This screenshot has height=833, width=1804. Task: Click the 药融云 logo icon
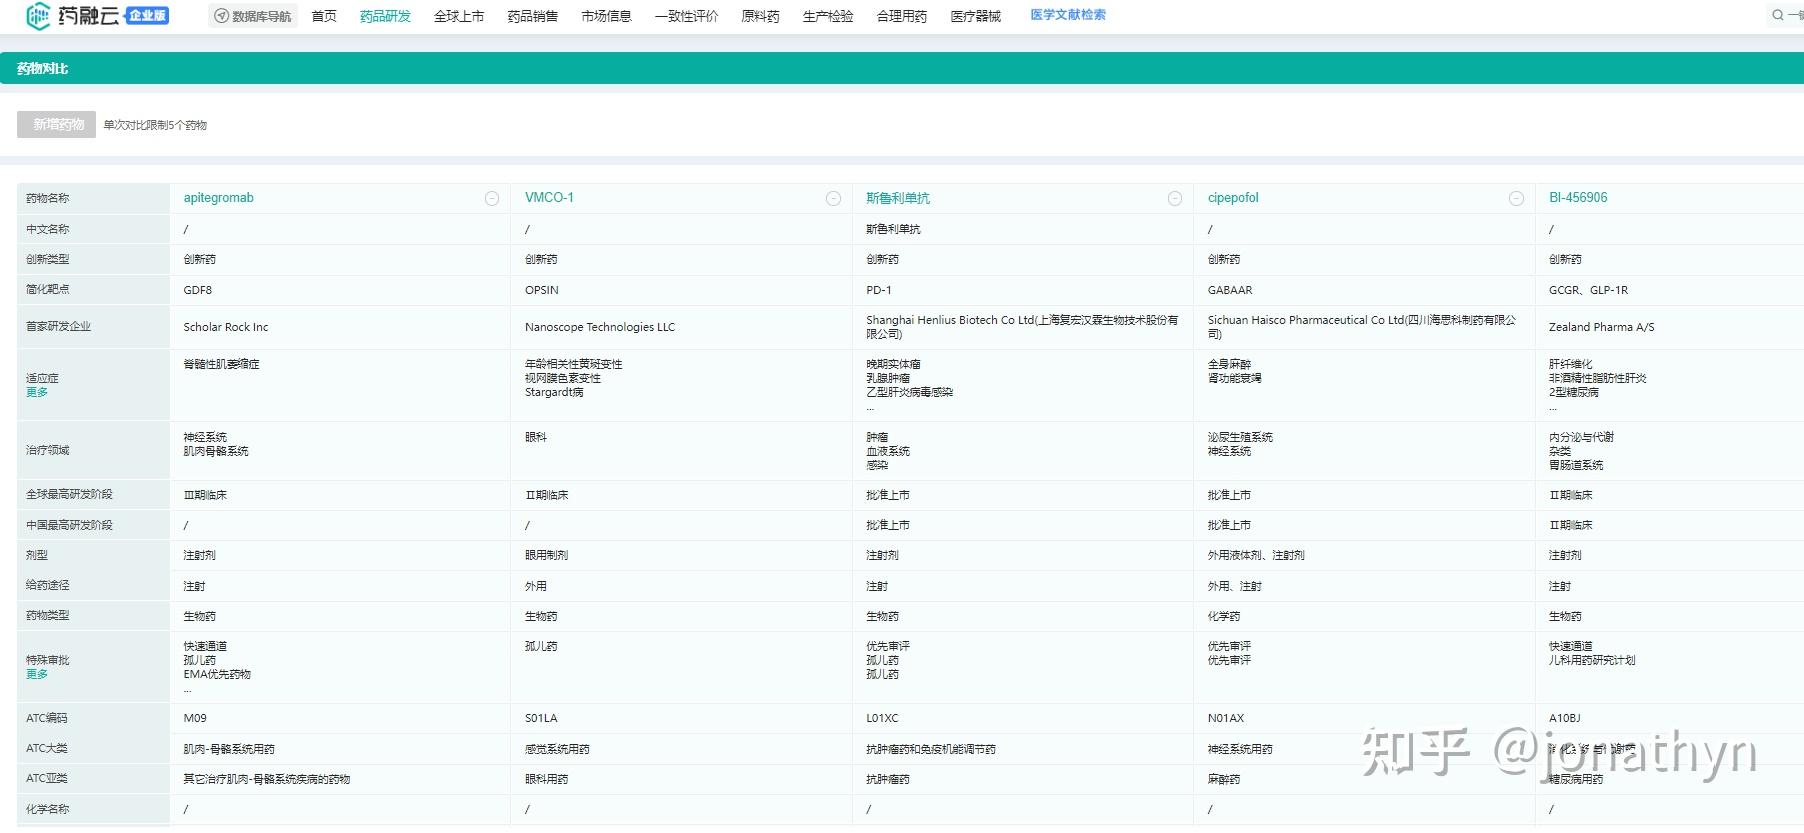point(38,15)
